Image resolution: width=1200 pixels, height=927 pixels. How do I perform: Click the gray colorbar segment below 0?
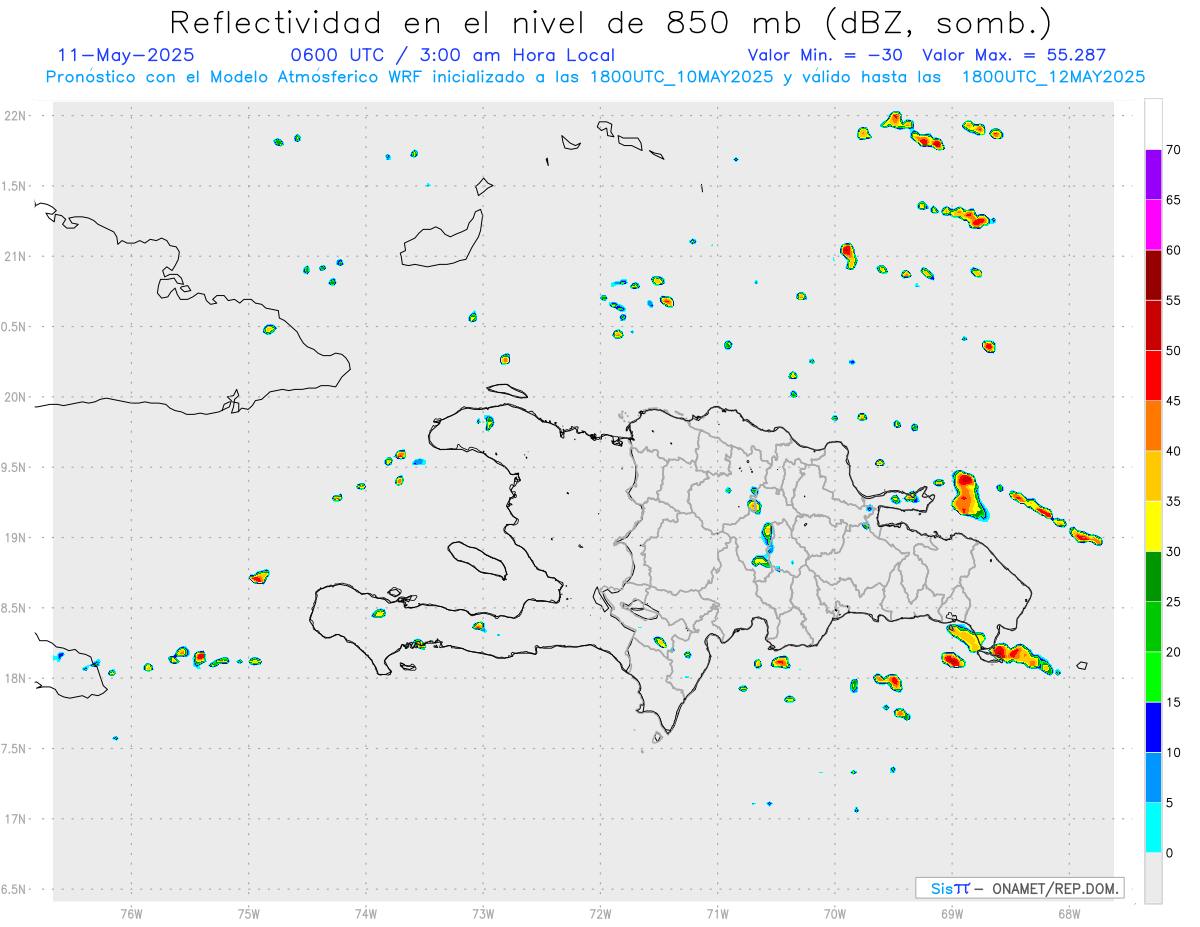1153,878
